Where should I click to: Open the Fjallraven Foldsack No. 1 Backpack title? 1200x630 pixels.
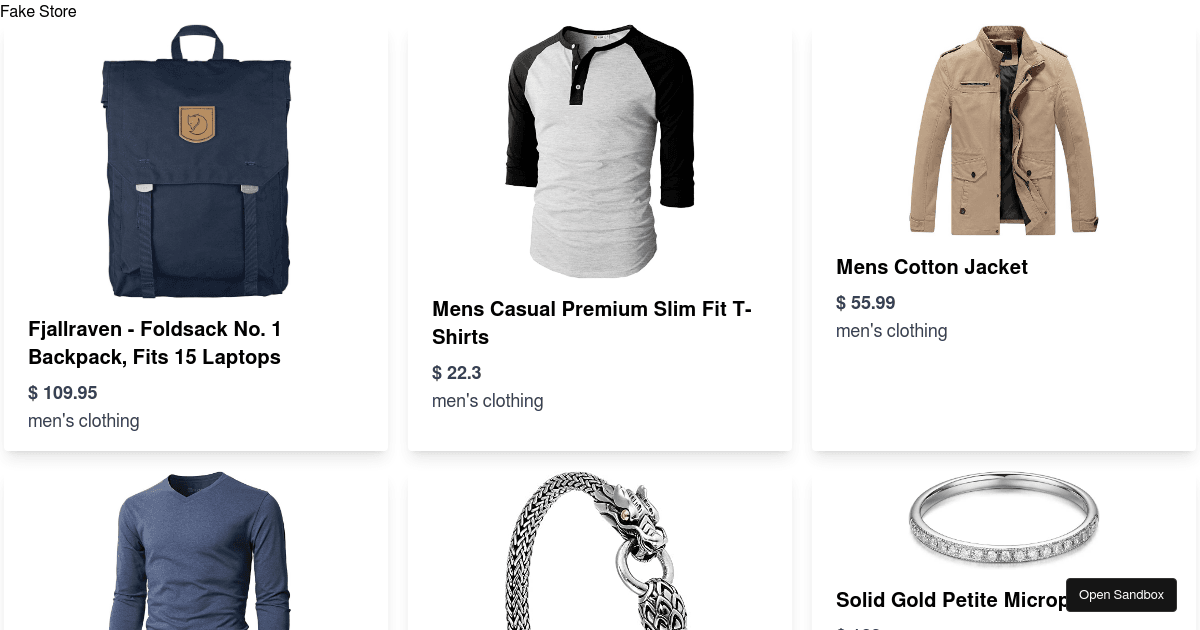(x=155, y=343)
